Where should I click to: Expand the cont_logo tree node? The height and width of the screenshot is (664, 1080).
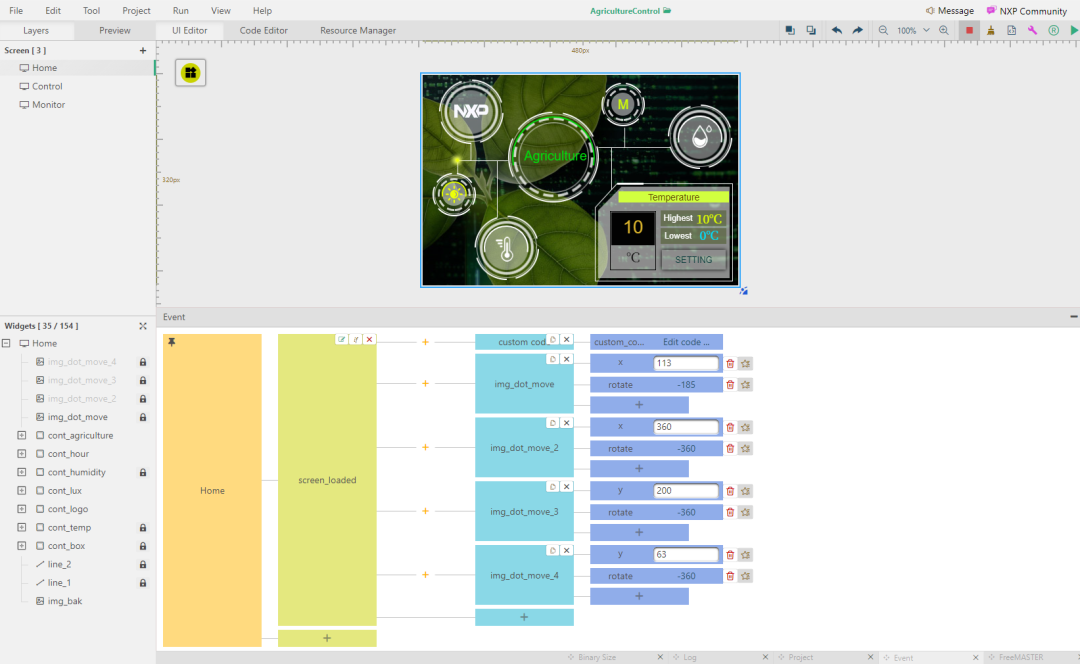point(21,509)
